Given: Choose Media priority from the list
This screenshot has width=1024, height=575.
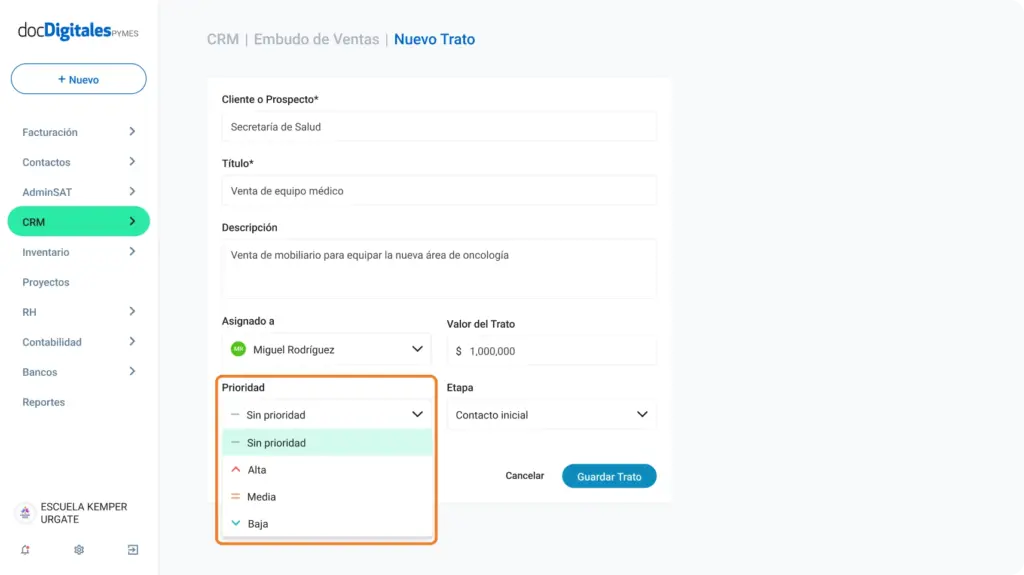Looking at the screenshot, I should point(327,497).
